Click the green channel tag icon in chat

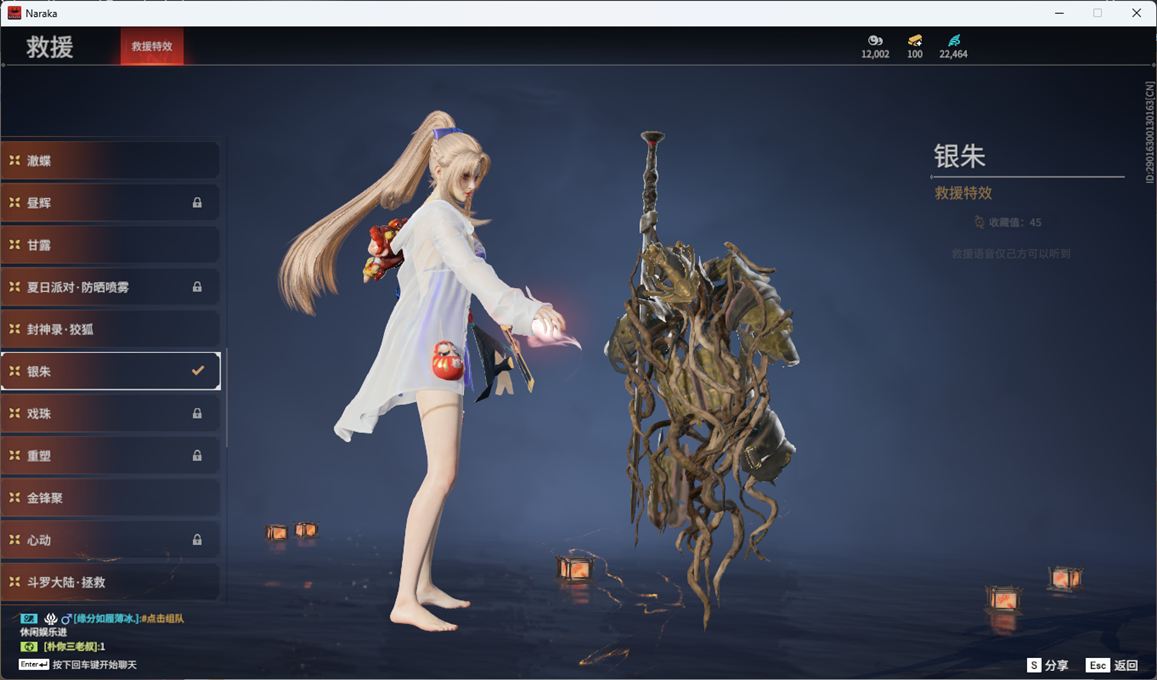click(x=29, y=646)
